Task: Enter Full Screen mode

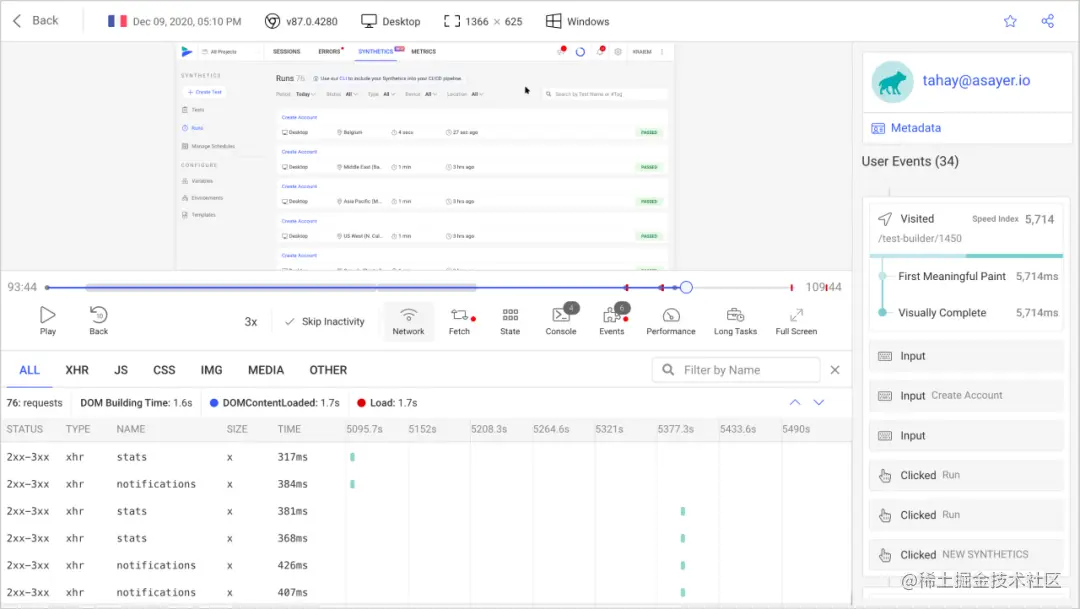Action: point(796,321)
